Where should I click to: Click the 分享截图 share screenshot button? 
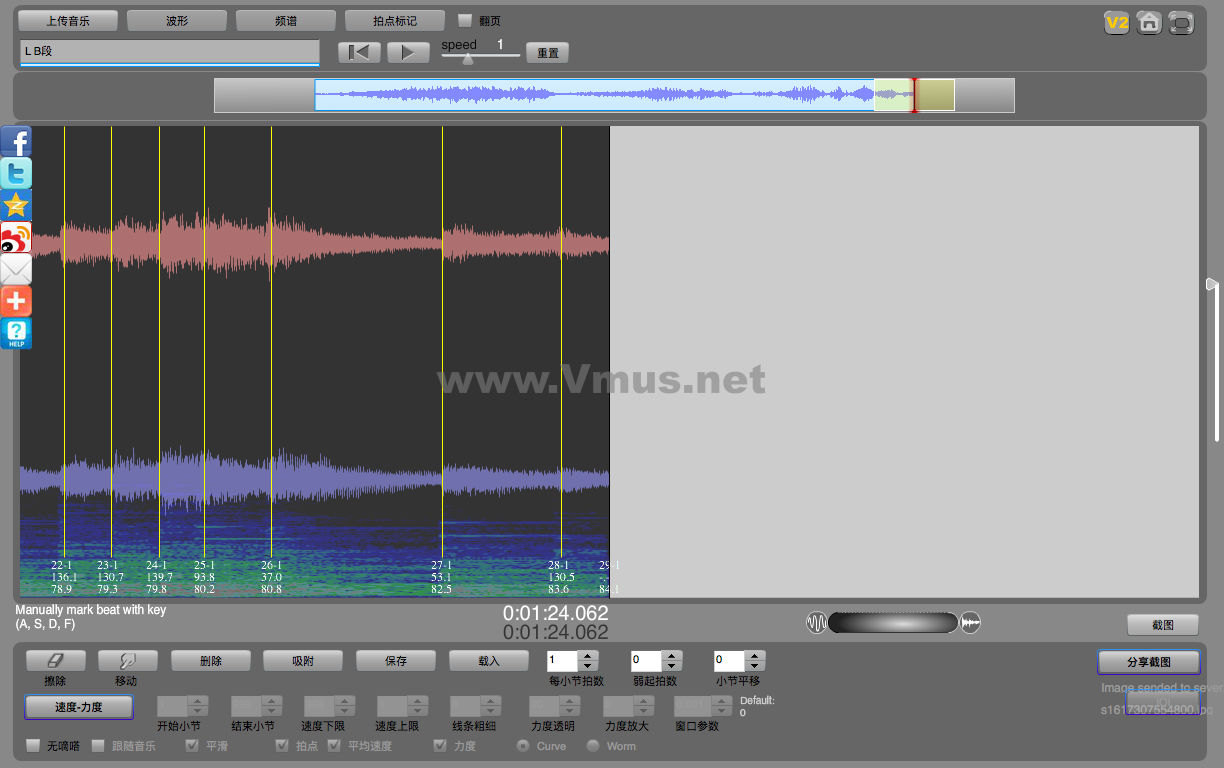tap(1149, 662)
